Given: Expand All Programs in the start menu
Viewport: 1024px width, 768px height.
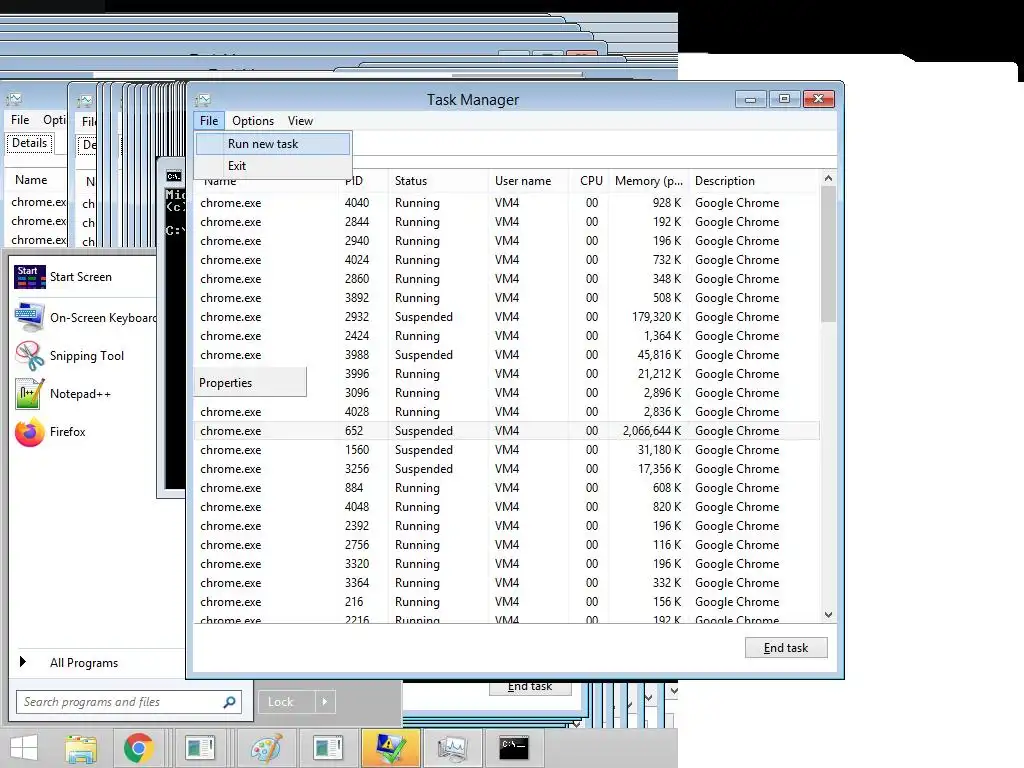Looking at the screenshot, I should point(84,663).
